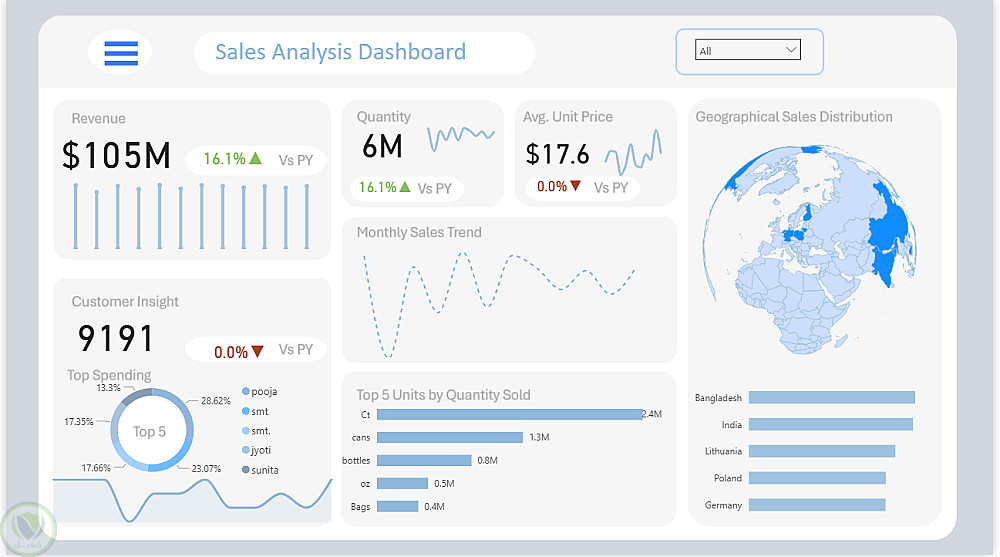Click the Geographical Sales Distribution heading

794,117
